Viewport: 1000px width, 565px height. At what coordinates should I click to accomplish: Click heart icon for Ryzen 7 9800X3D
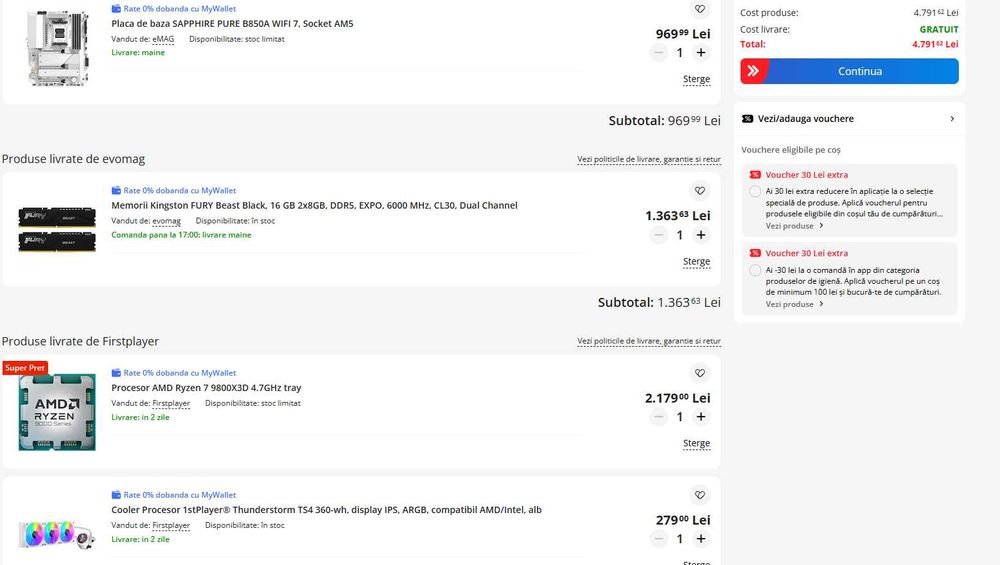(699, 373)
